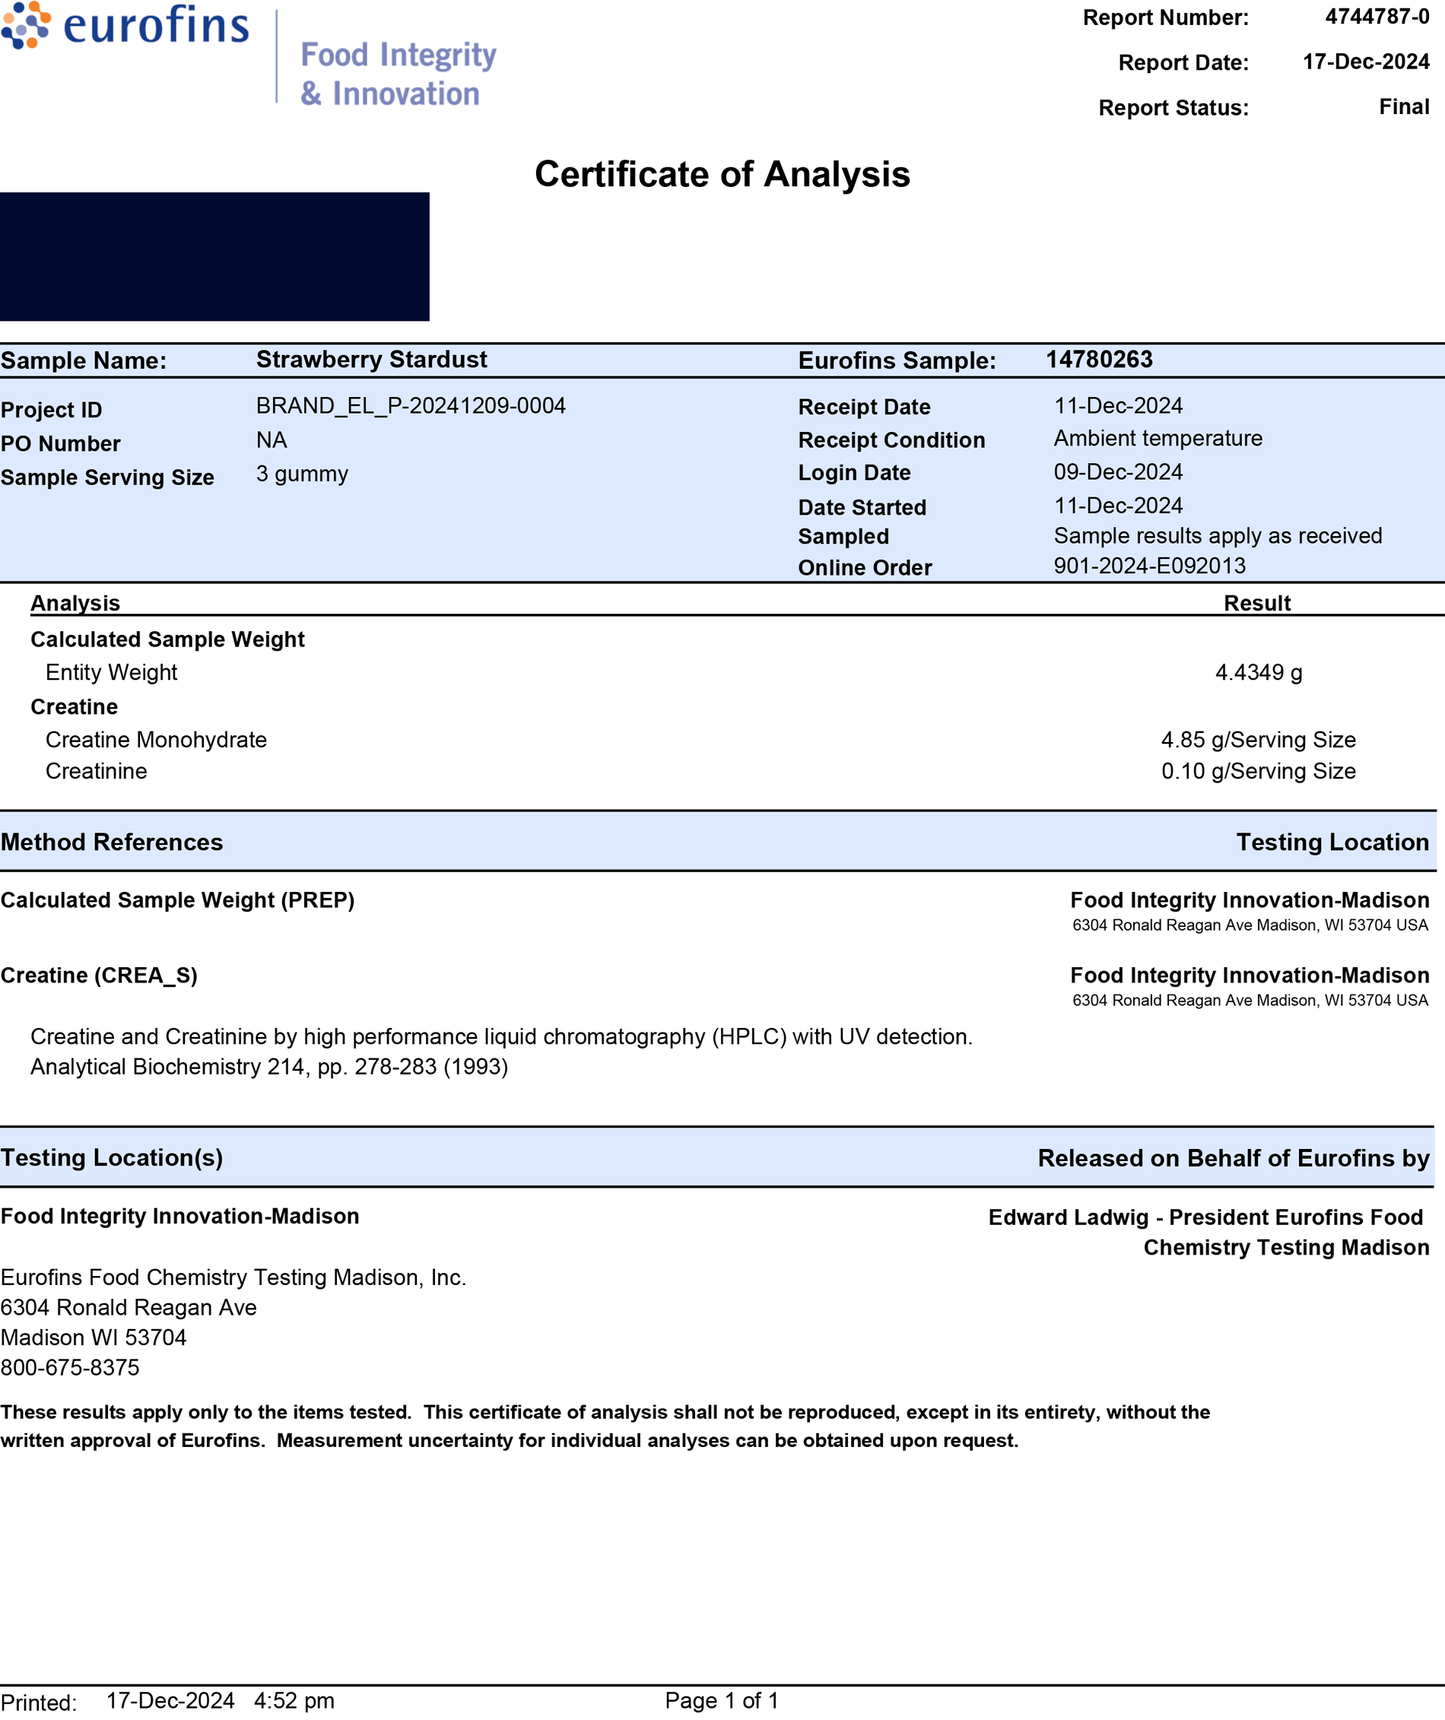Select the Entity Weight result 4.4349 g
This screenshot has height=1720, width=1445.
(x=1258, y=673)
